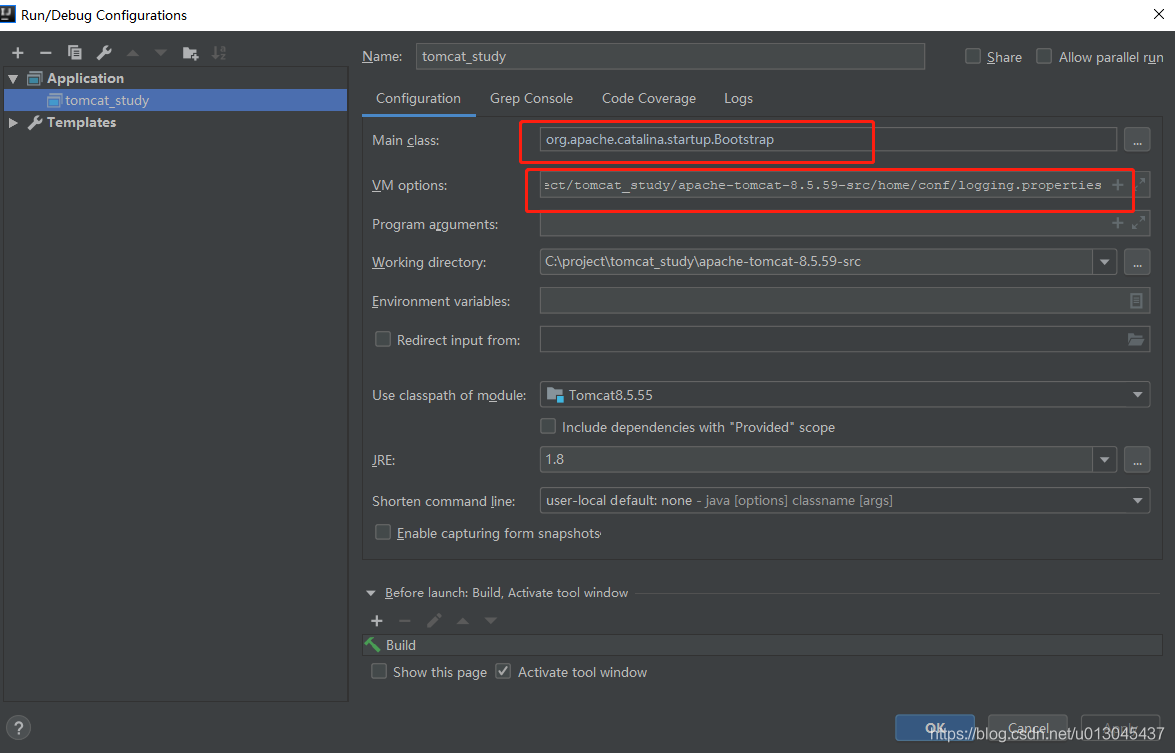The height and width of the screenshot is (753, 1175).
Task: Open the Environment variables editor icon
Action: (x=1136, y=301)
